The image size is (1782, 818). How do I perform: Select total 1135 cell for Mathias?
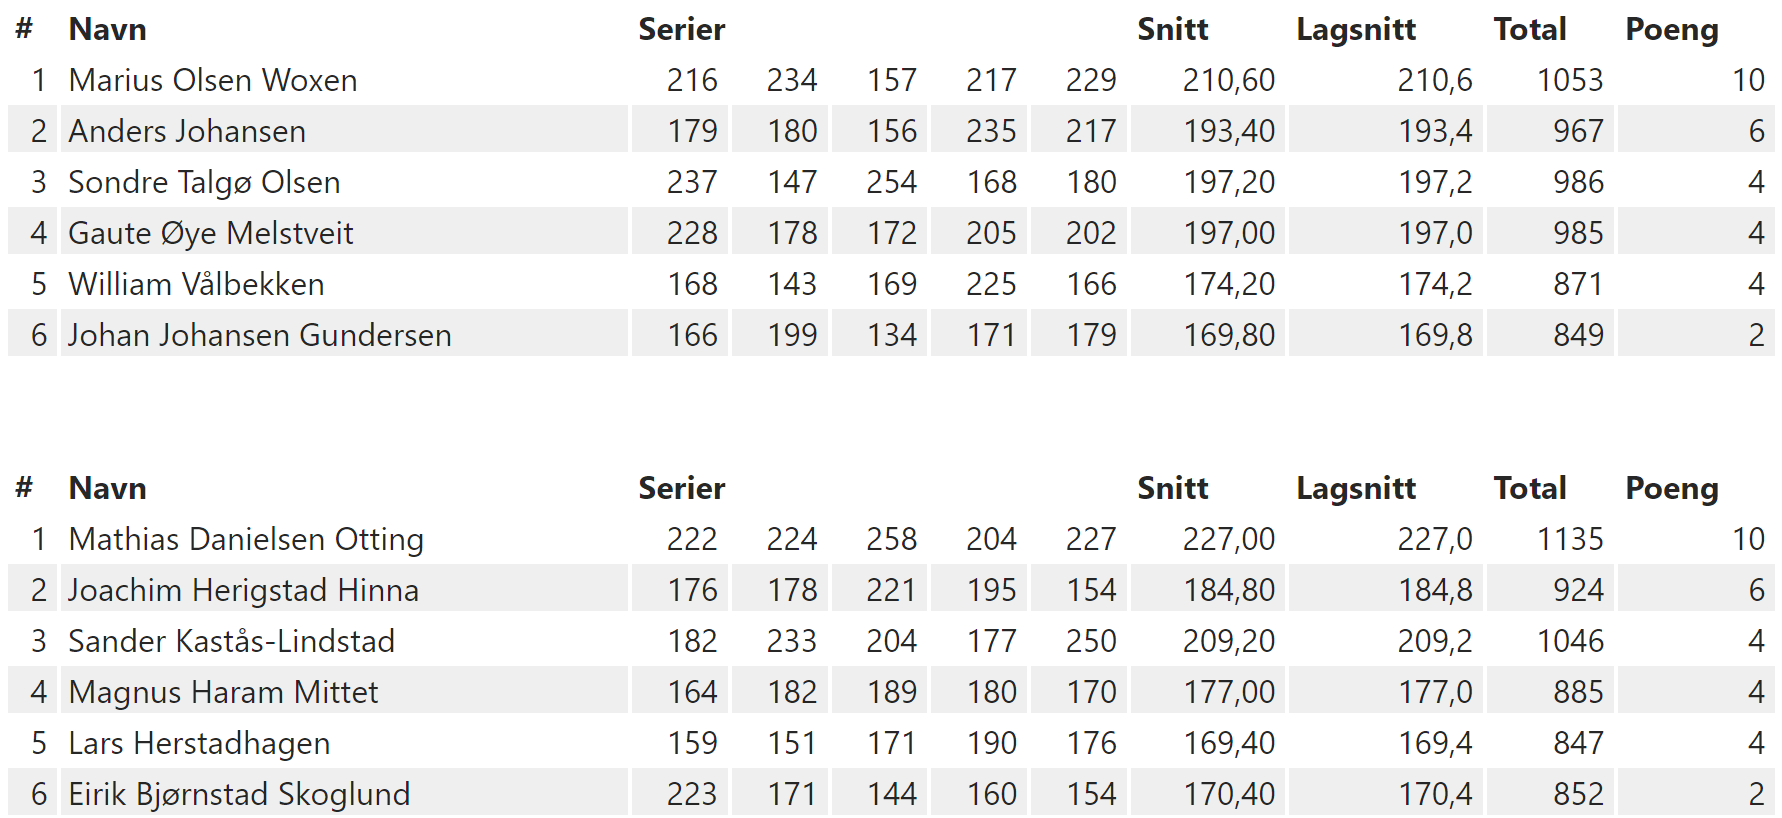click(x=1570, y=539)
